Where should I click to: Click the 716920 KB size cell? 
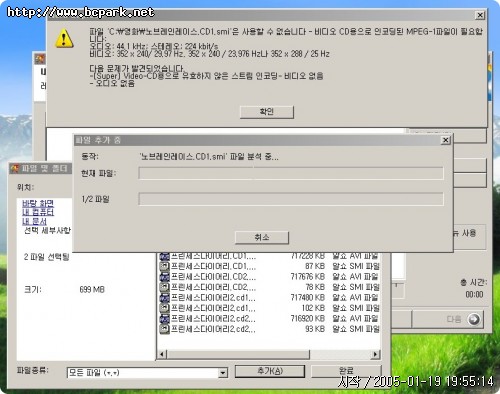pyautogui.click(x=307, y=319)
